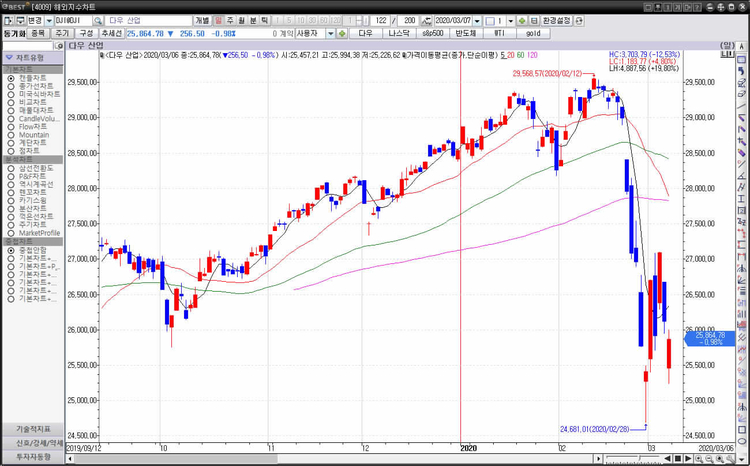This screenshot has height=466, width=750.
Task: Expand the 중첩차트 section header
Action: pos(33,242)
